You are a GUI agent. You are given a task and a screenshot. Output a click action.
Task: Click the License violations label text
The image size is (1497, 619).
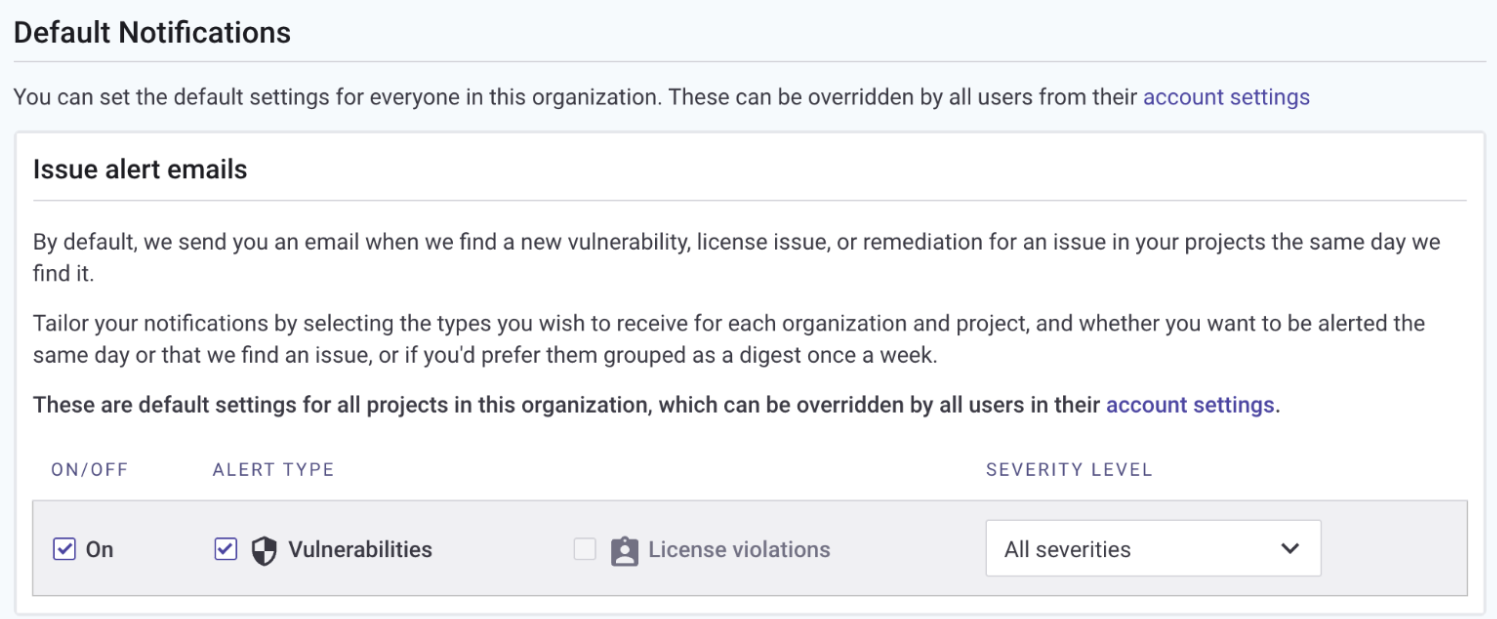tap(739, 550)
